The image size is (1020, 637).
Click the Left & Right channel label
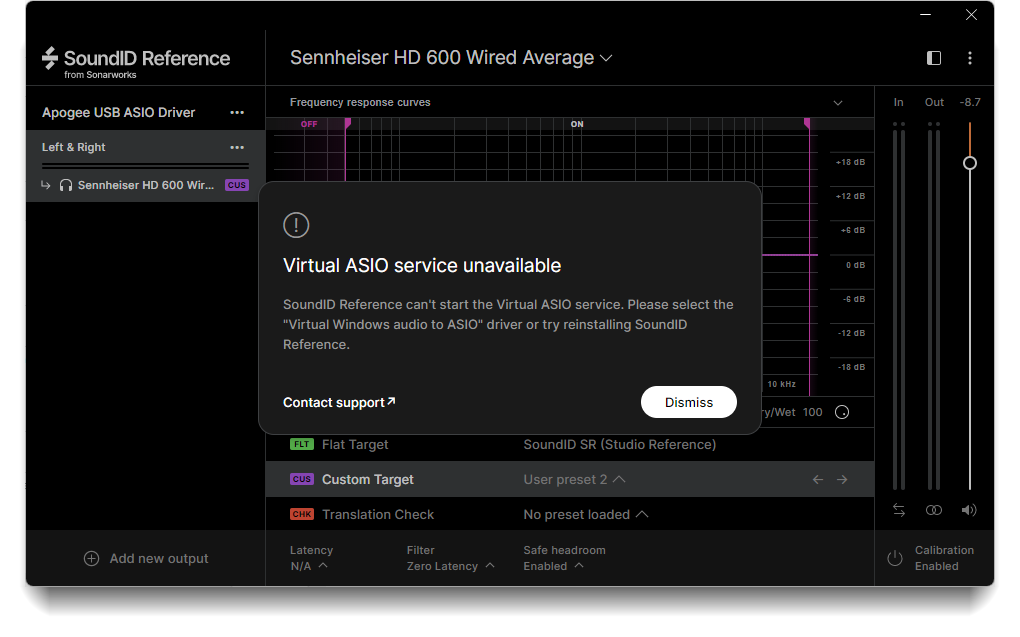pos(74,148)
